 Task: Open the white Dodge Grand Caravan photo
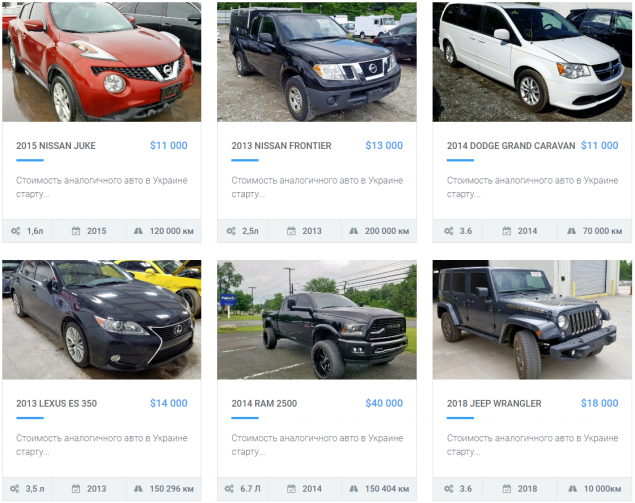tap(532, 62)
